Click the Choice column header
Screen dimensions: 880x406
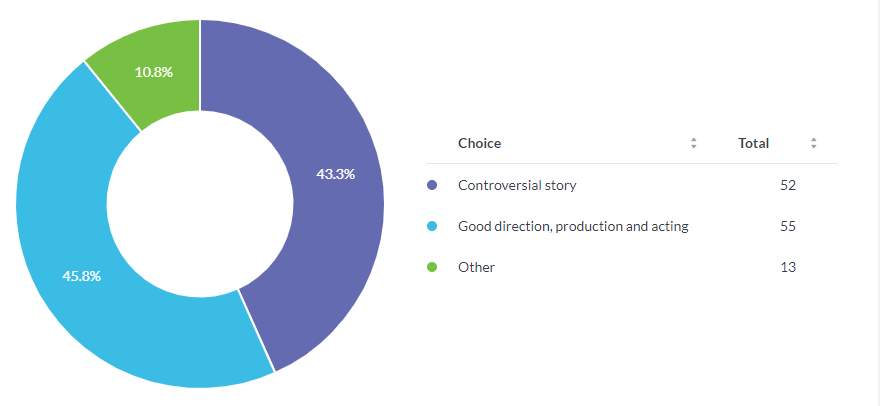tap(479, 143)
